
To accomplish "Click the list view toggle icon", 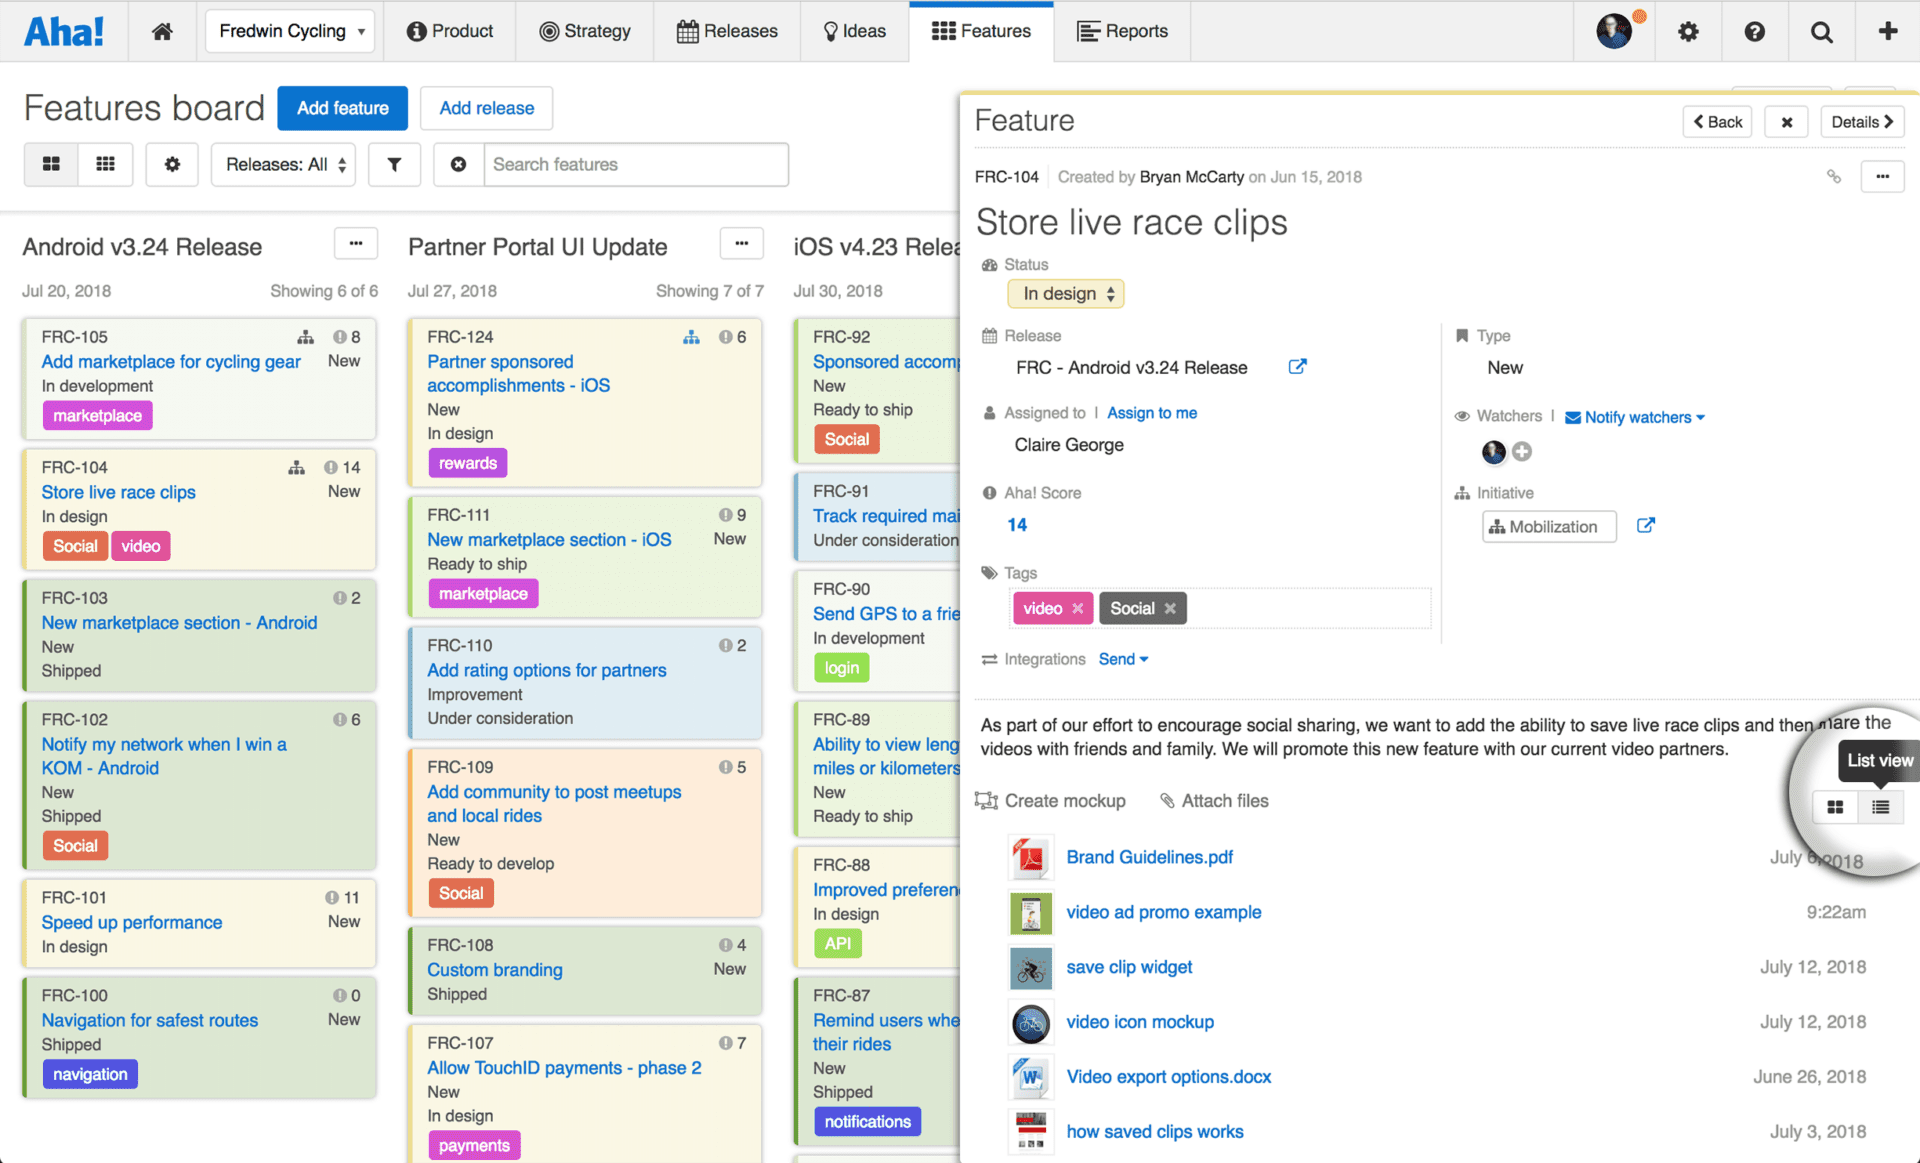I will (x=1879, y=805).
